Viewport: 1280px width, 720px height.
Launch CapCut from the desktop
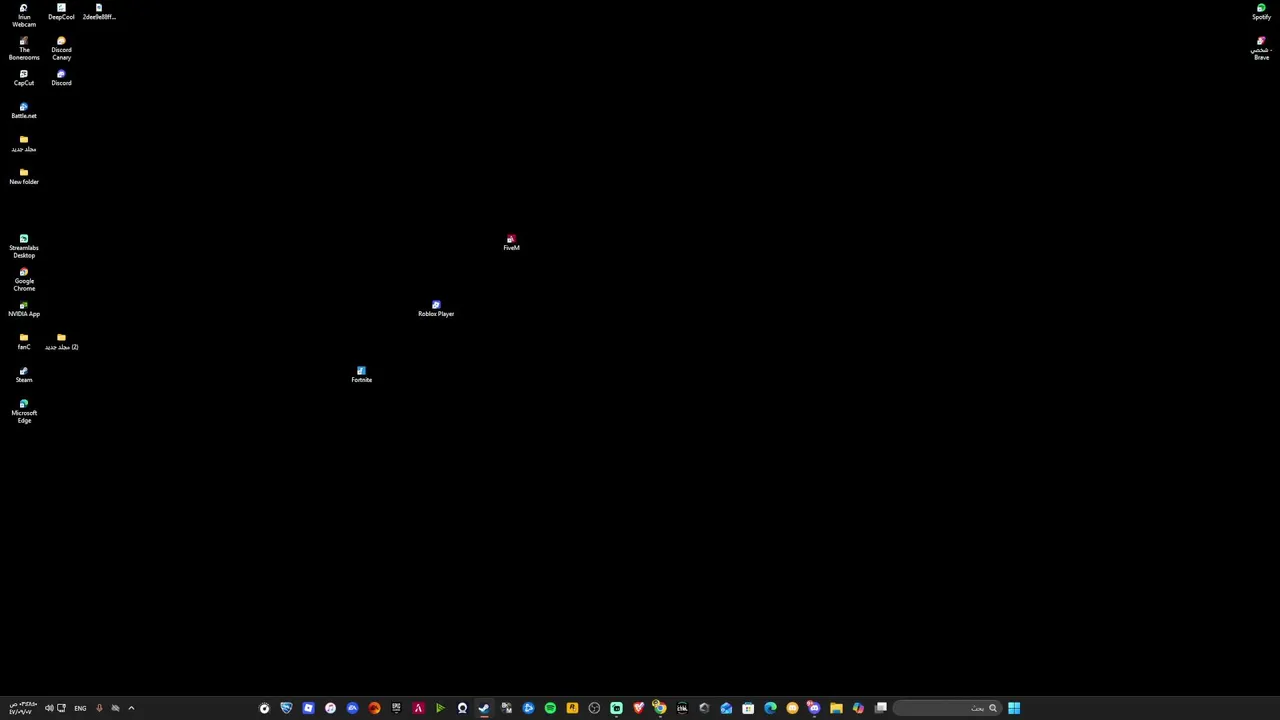24,78
